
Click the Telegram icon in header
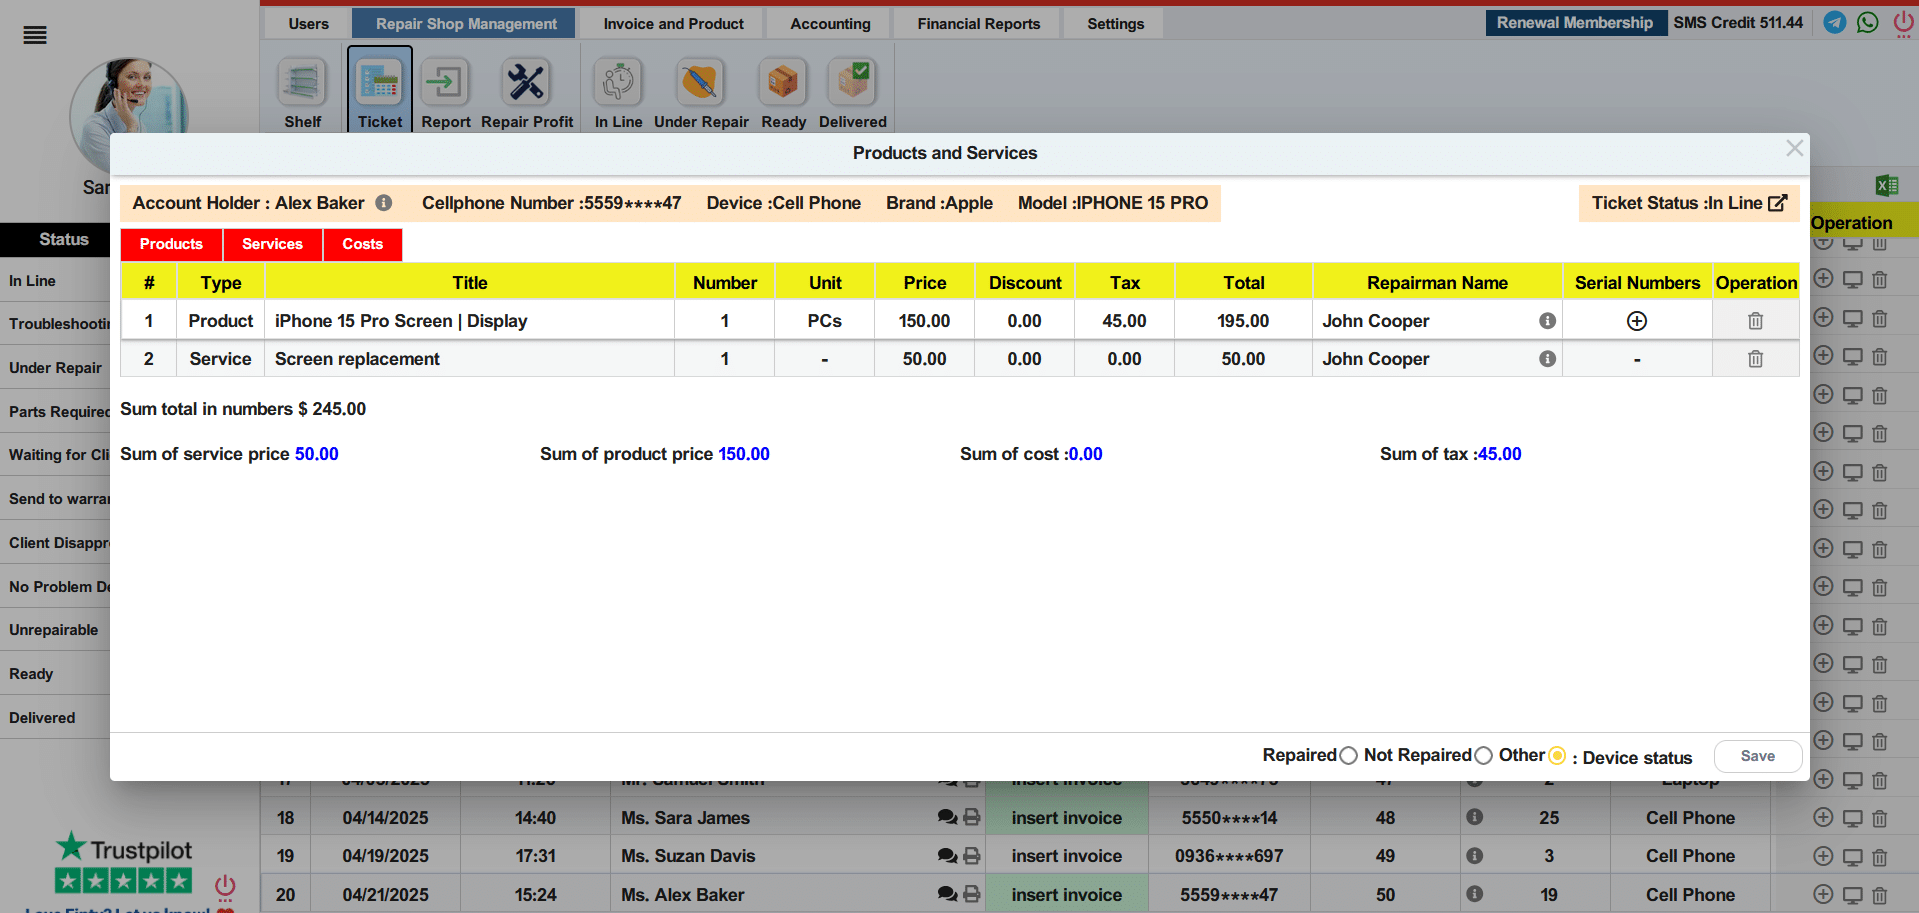pyautogui.click(x=1835, y=22)
